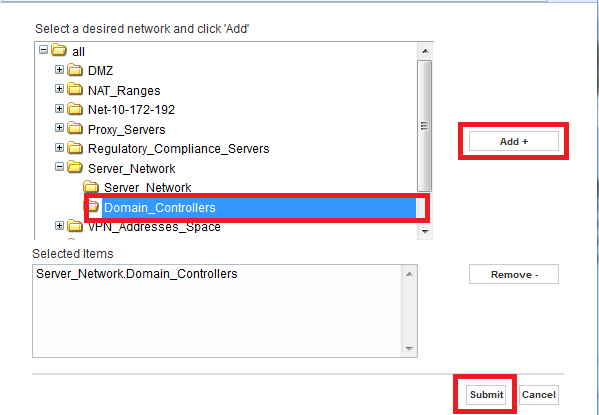Click the Proxy_Servers folder icon
The width and height of the screenshot is (599, 415).
coord(75,128)
